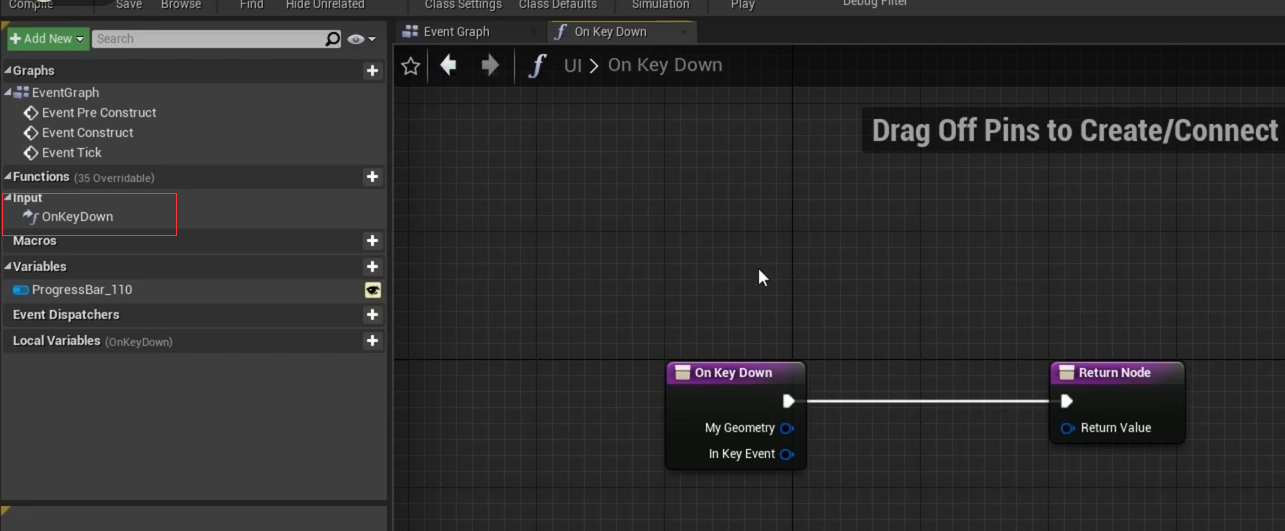Add a new macro with plus button
The width and height of the screenshot is (1285, 531).
pyautogui.click(x=372, y=241)
